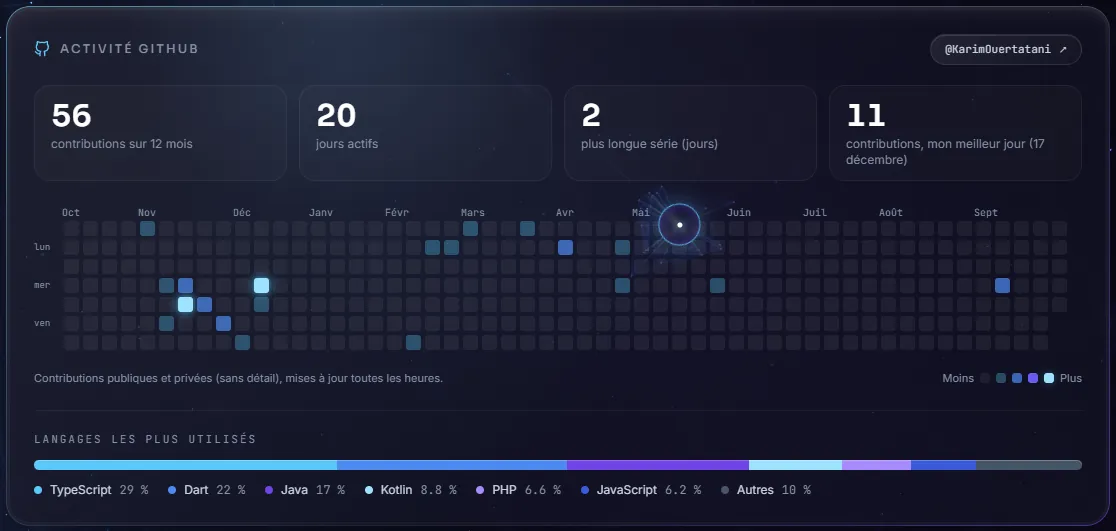Click the PHP color dot in the legend
The height and width of the screenshot is (531, 1116).
click(x=480, y=490)
